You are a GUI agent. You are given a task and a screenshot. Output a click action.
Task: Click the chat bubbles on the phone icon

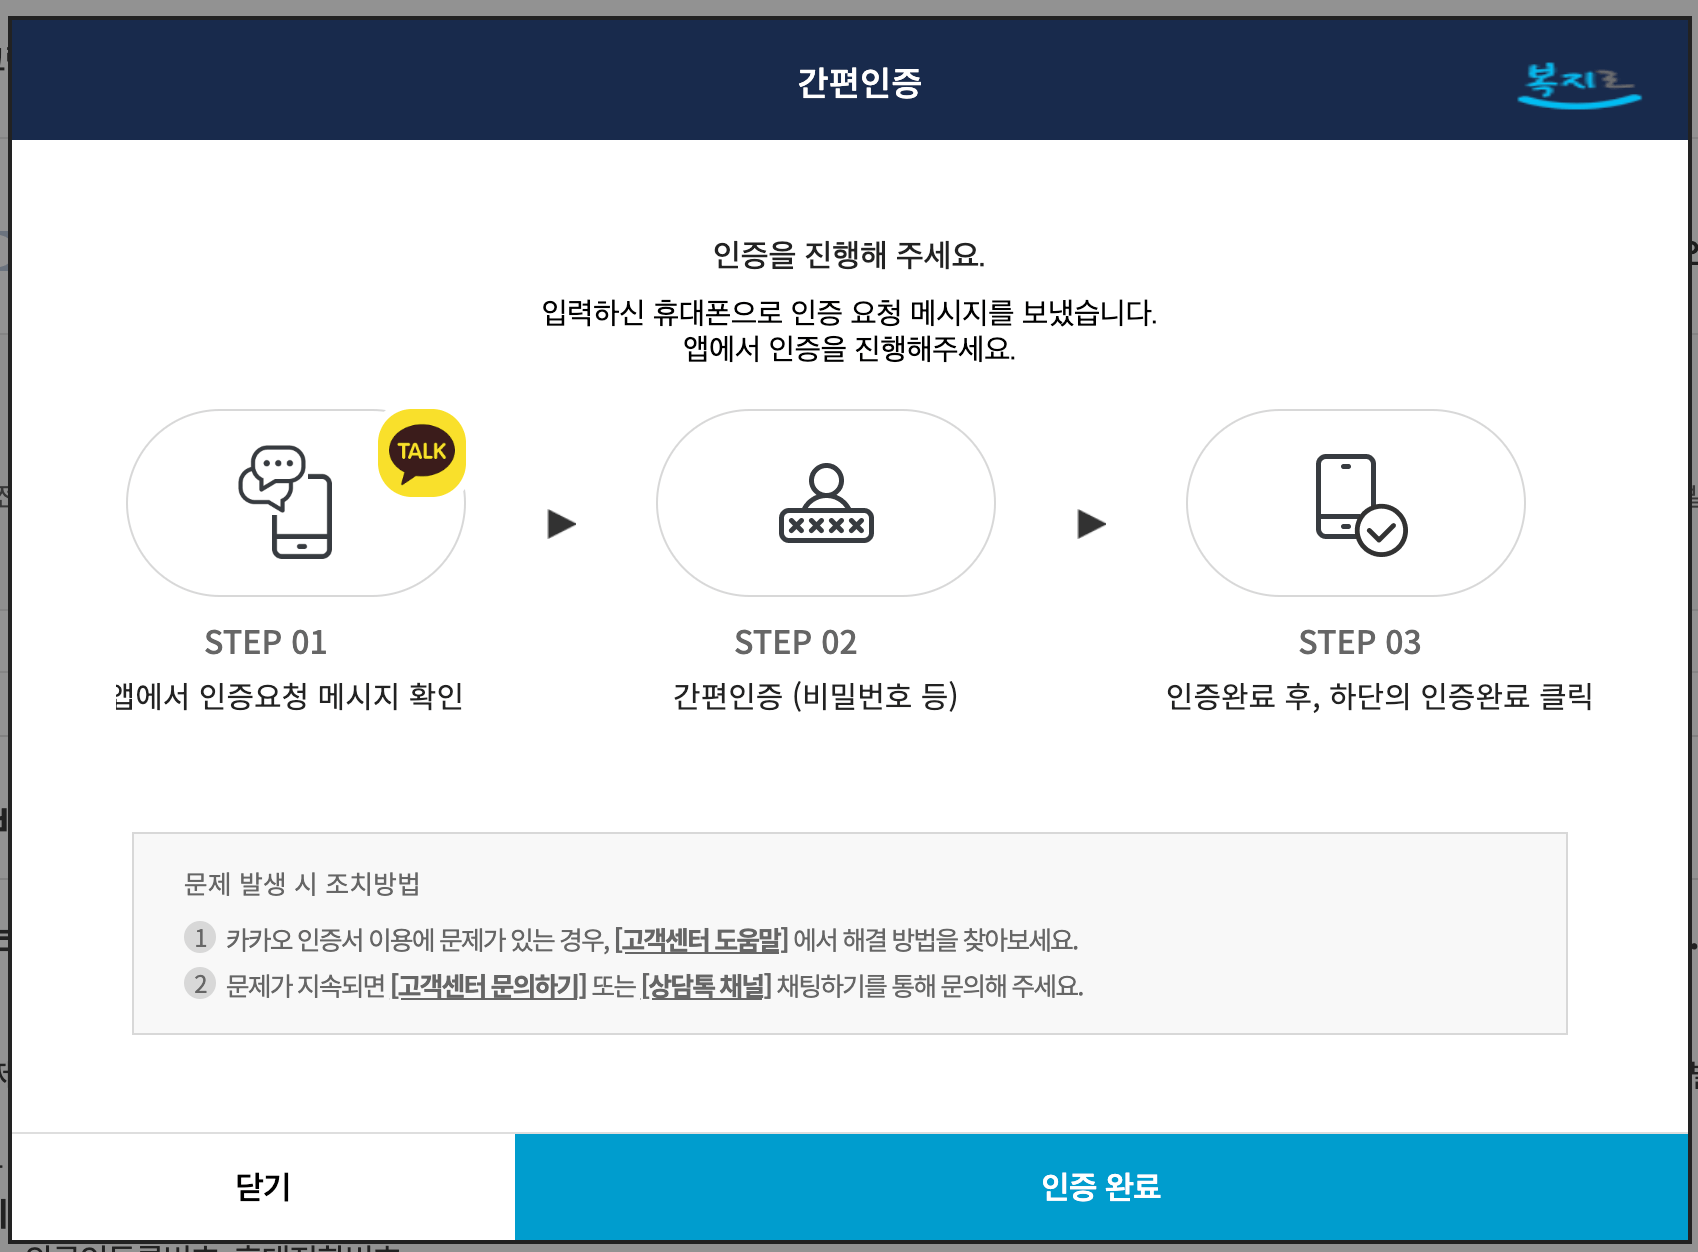(277, 470)
